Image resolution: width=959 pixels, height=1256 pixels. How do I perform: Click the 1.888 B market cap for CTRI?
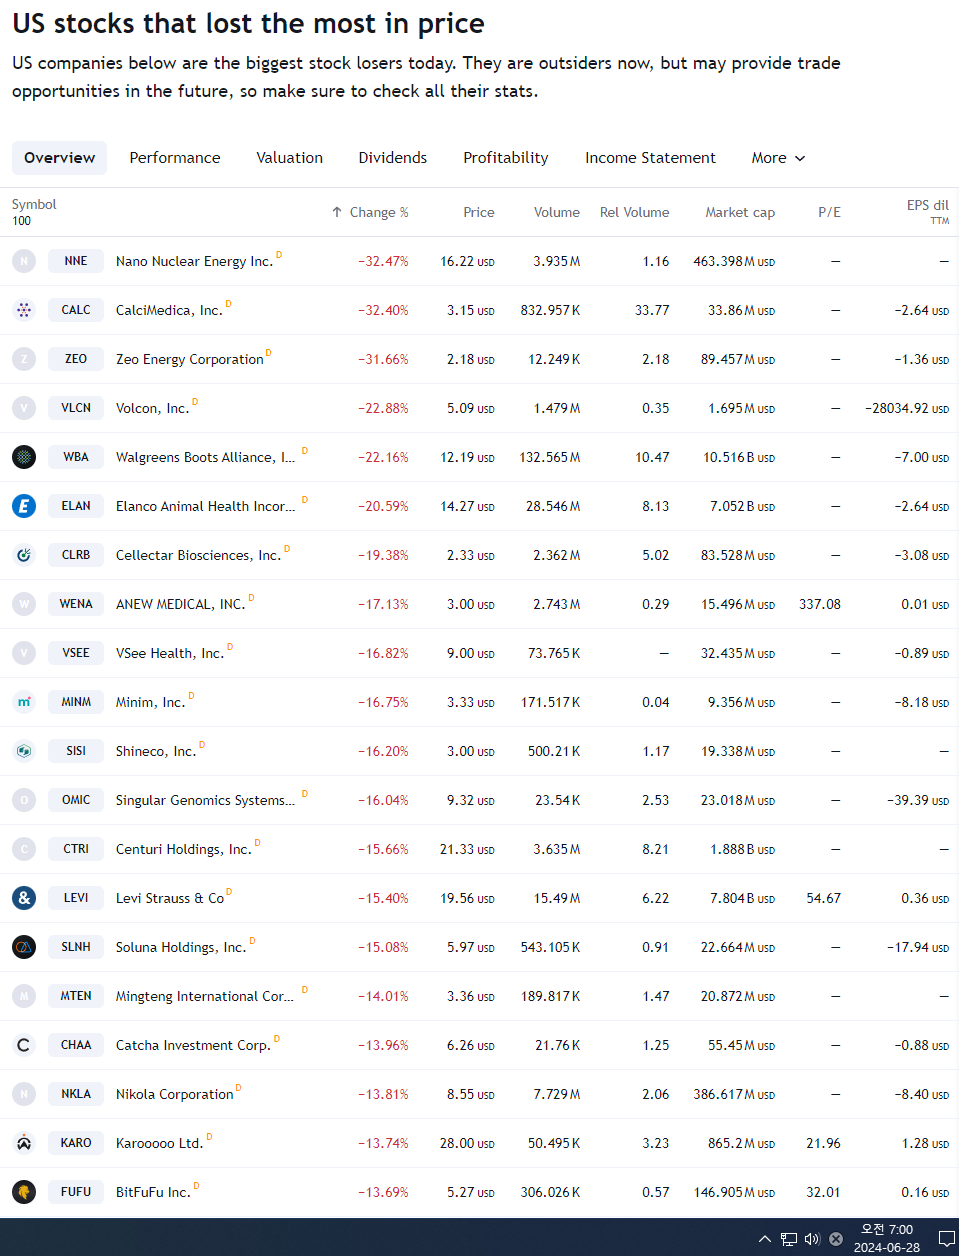click(743, 849)
